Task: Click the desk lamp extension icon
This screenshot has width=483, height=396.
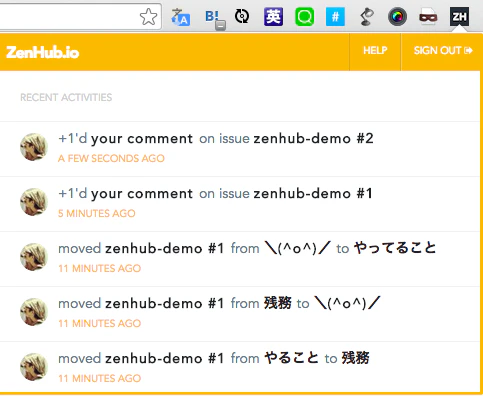Action: (x=366, y=17)
